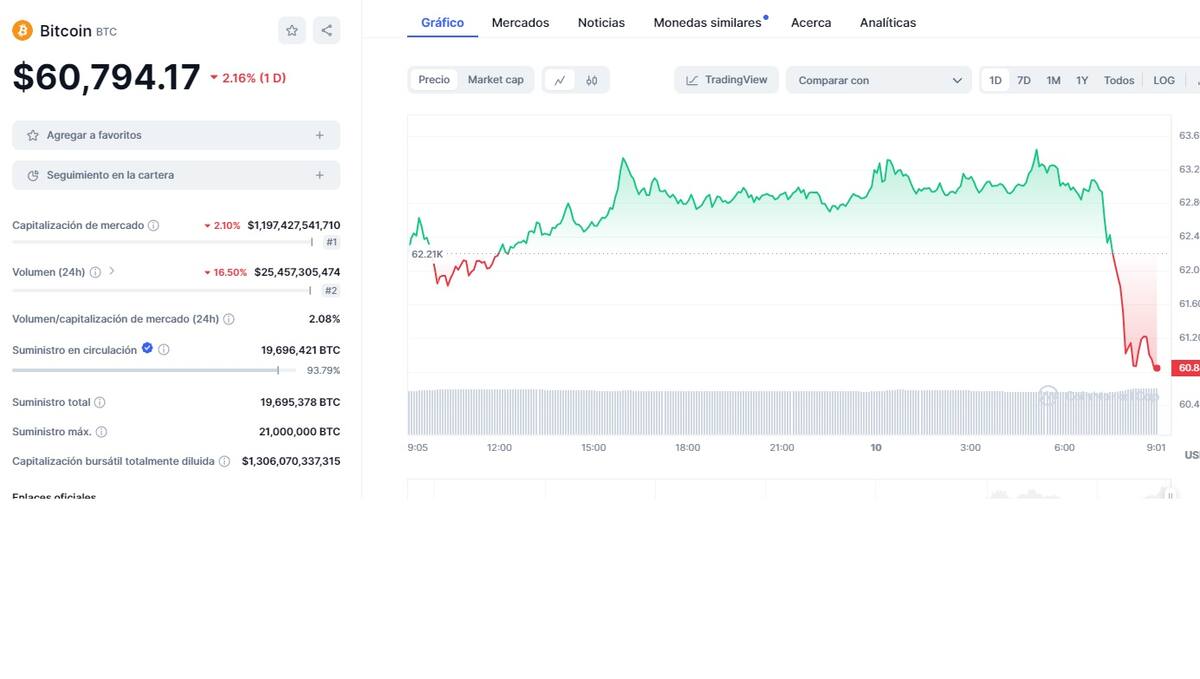
Task: Select the 7D time range
Action: (1024, 80)
